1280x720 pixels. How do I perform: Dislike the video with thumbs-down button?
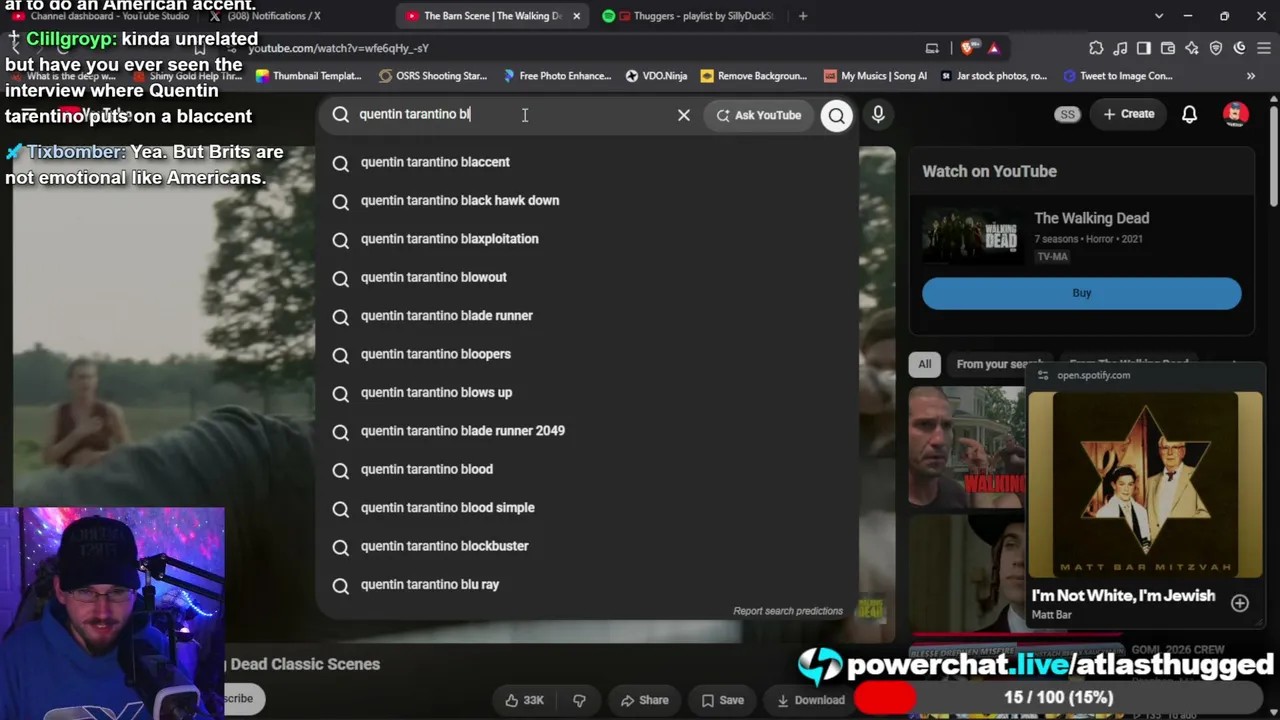click(579, 700)
